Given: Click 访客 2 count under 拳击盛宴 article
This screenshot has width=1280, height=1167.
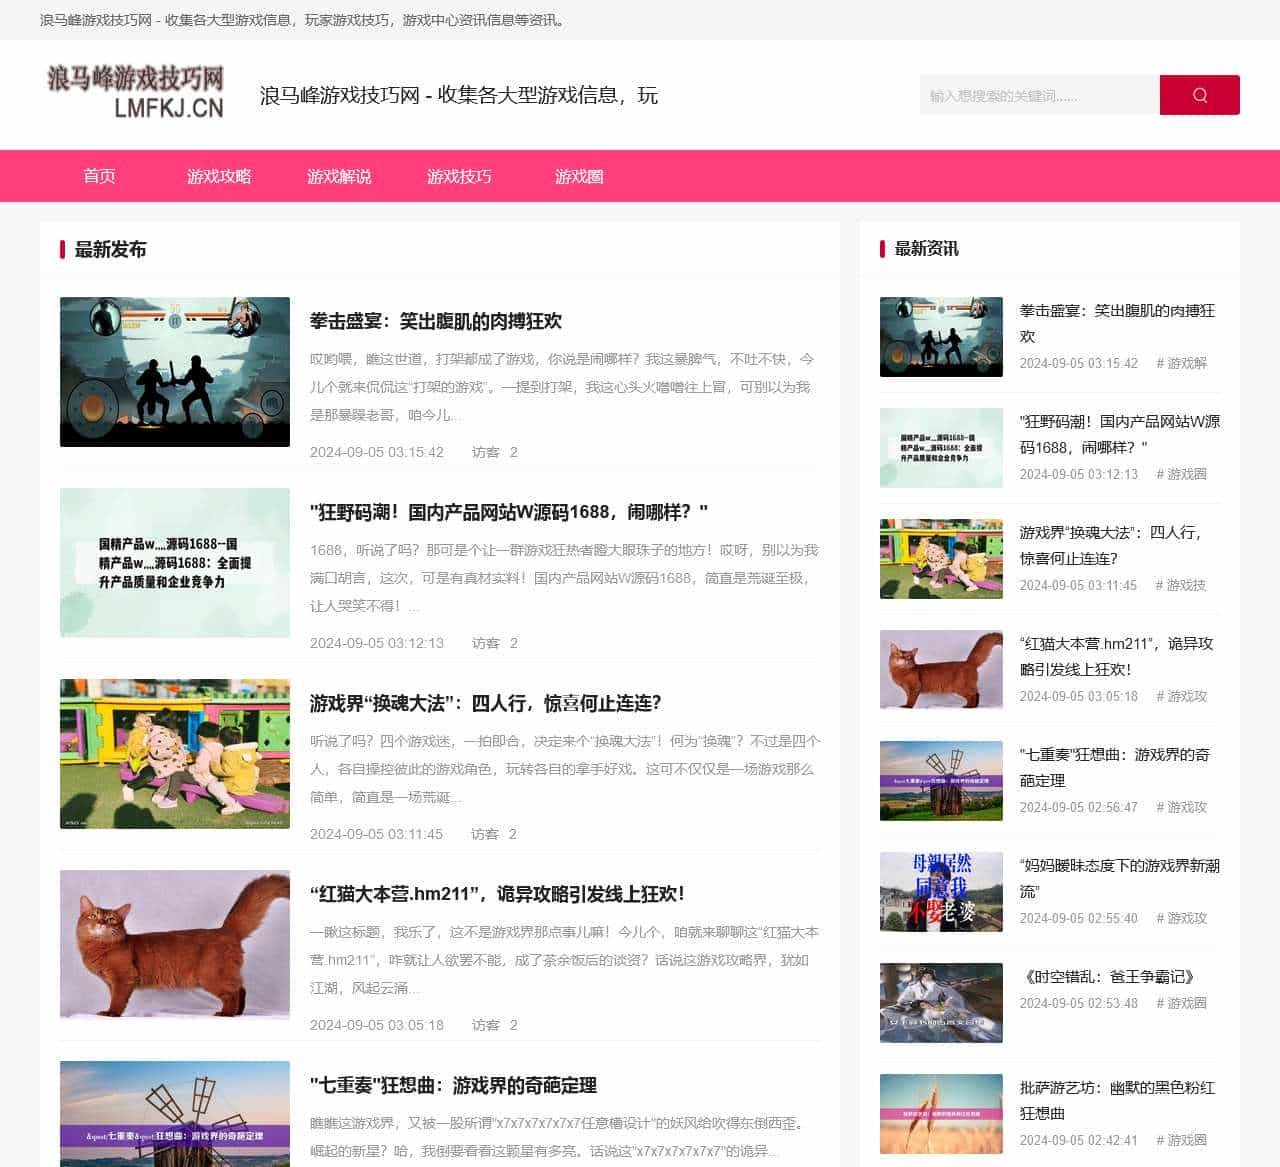Looking at the screenshot, I should point(495,452).
